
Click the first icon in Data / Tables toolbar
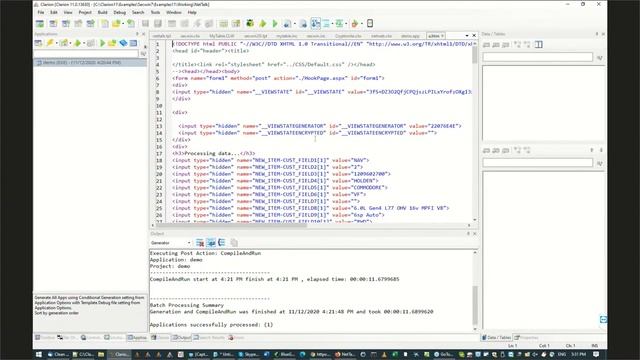(x=486, y=44)
